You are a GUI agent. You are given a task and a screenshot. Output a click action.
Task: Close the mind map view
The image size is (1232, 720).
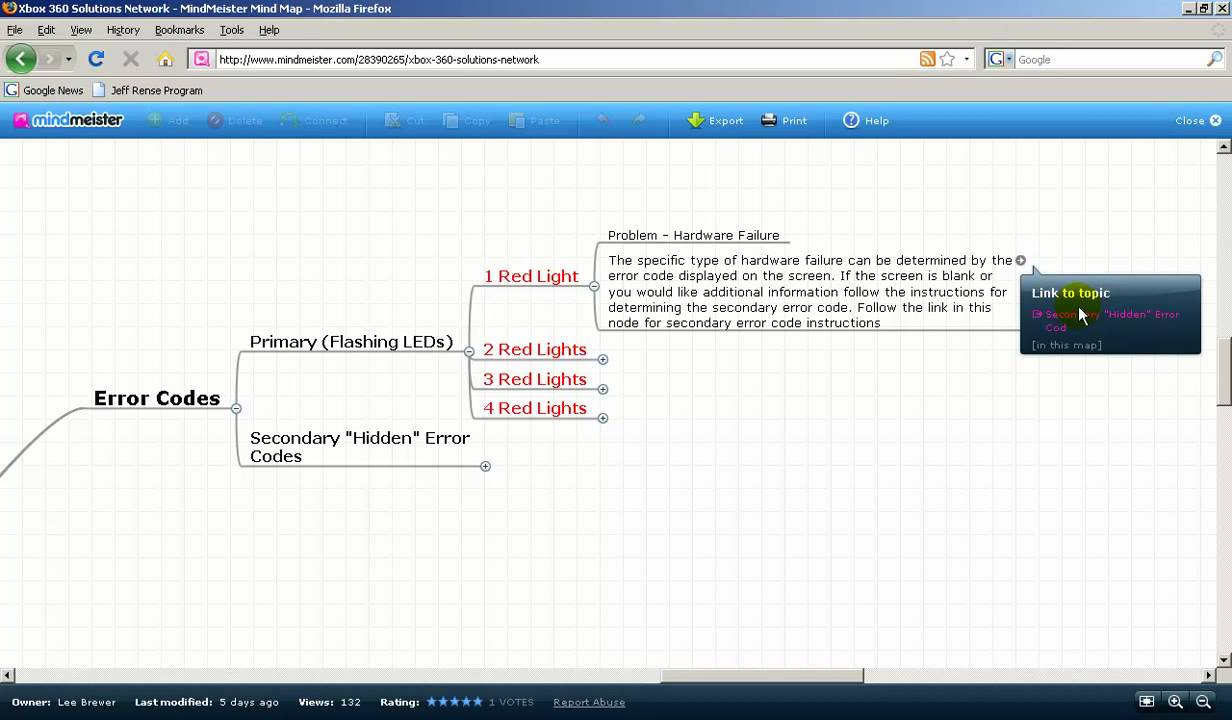pos(1198,120)
